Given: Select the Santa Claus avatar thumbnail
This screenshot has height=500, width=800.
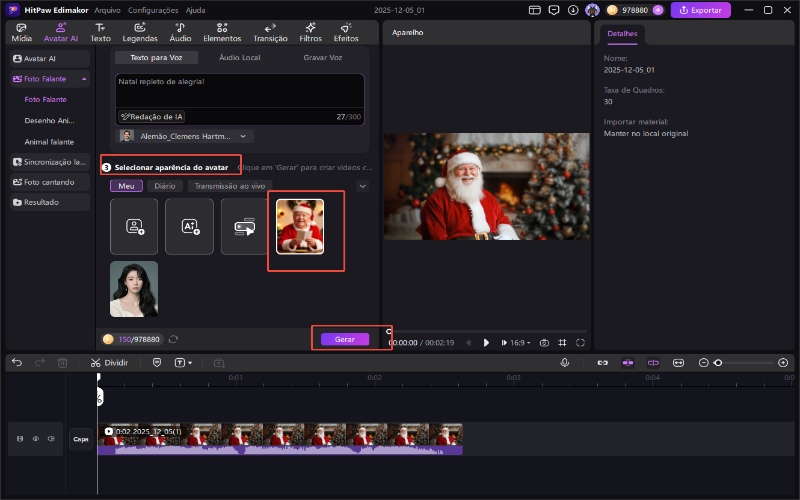Looking at the screenshot, I should tap(300, 227).
